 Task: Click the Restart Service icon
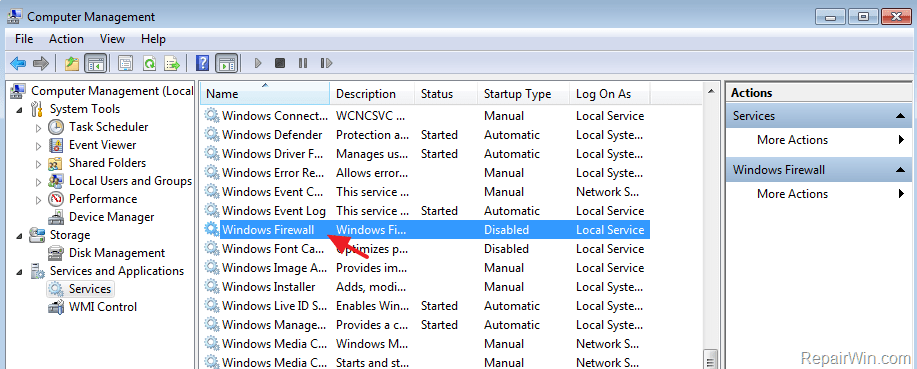coord(326,63)
